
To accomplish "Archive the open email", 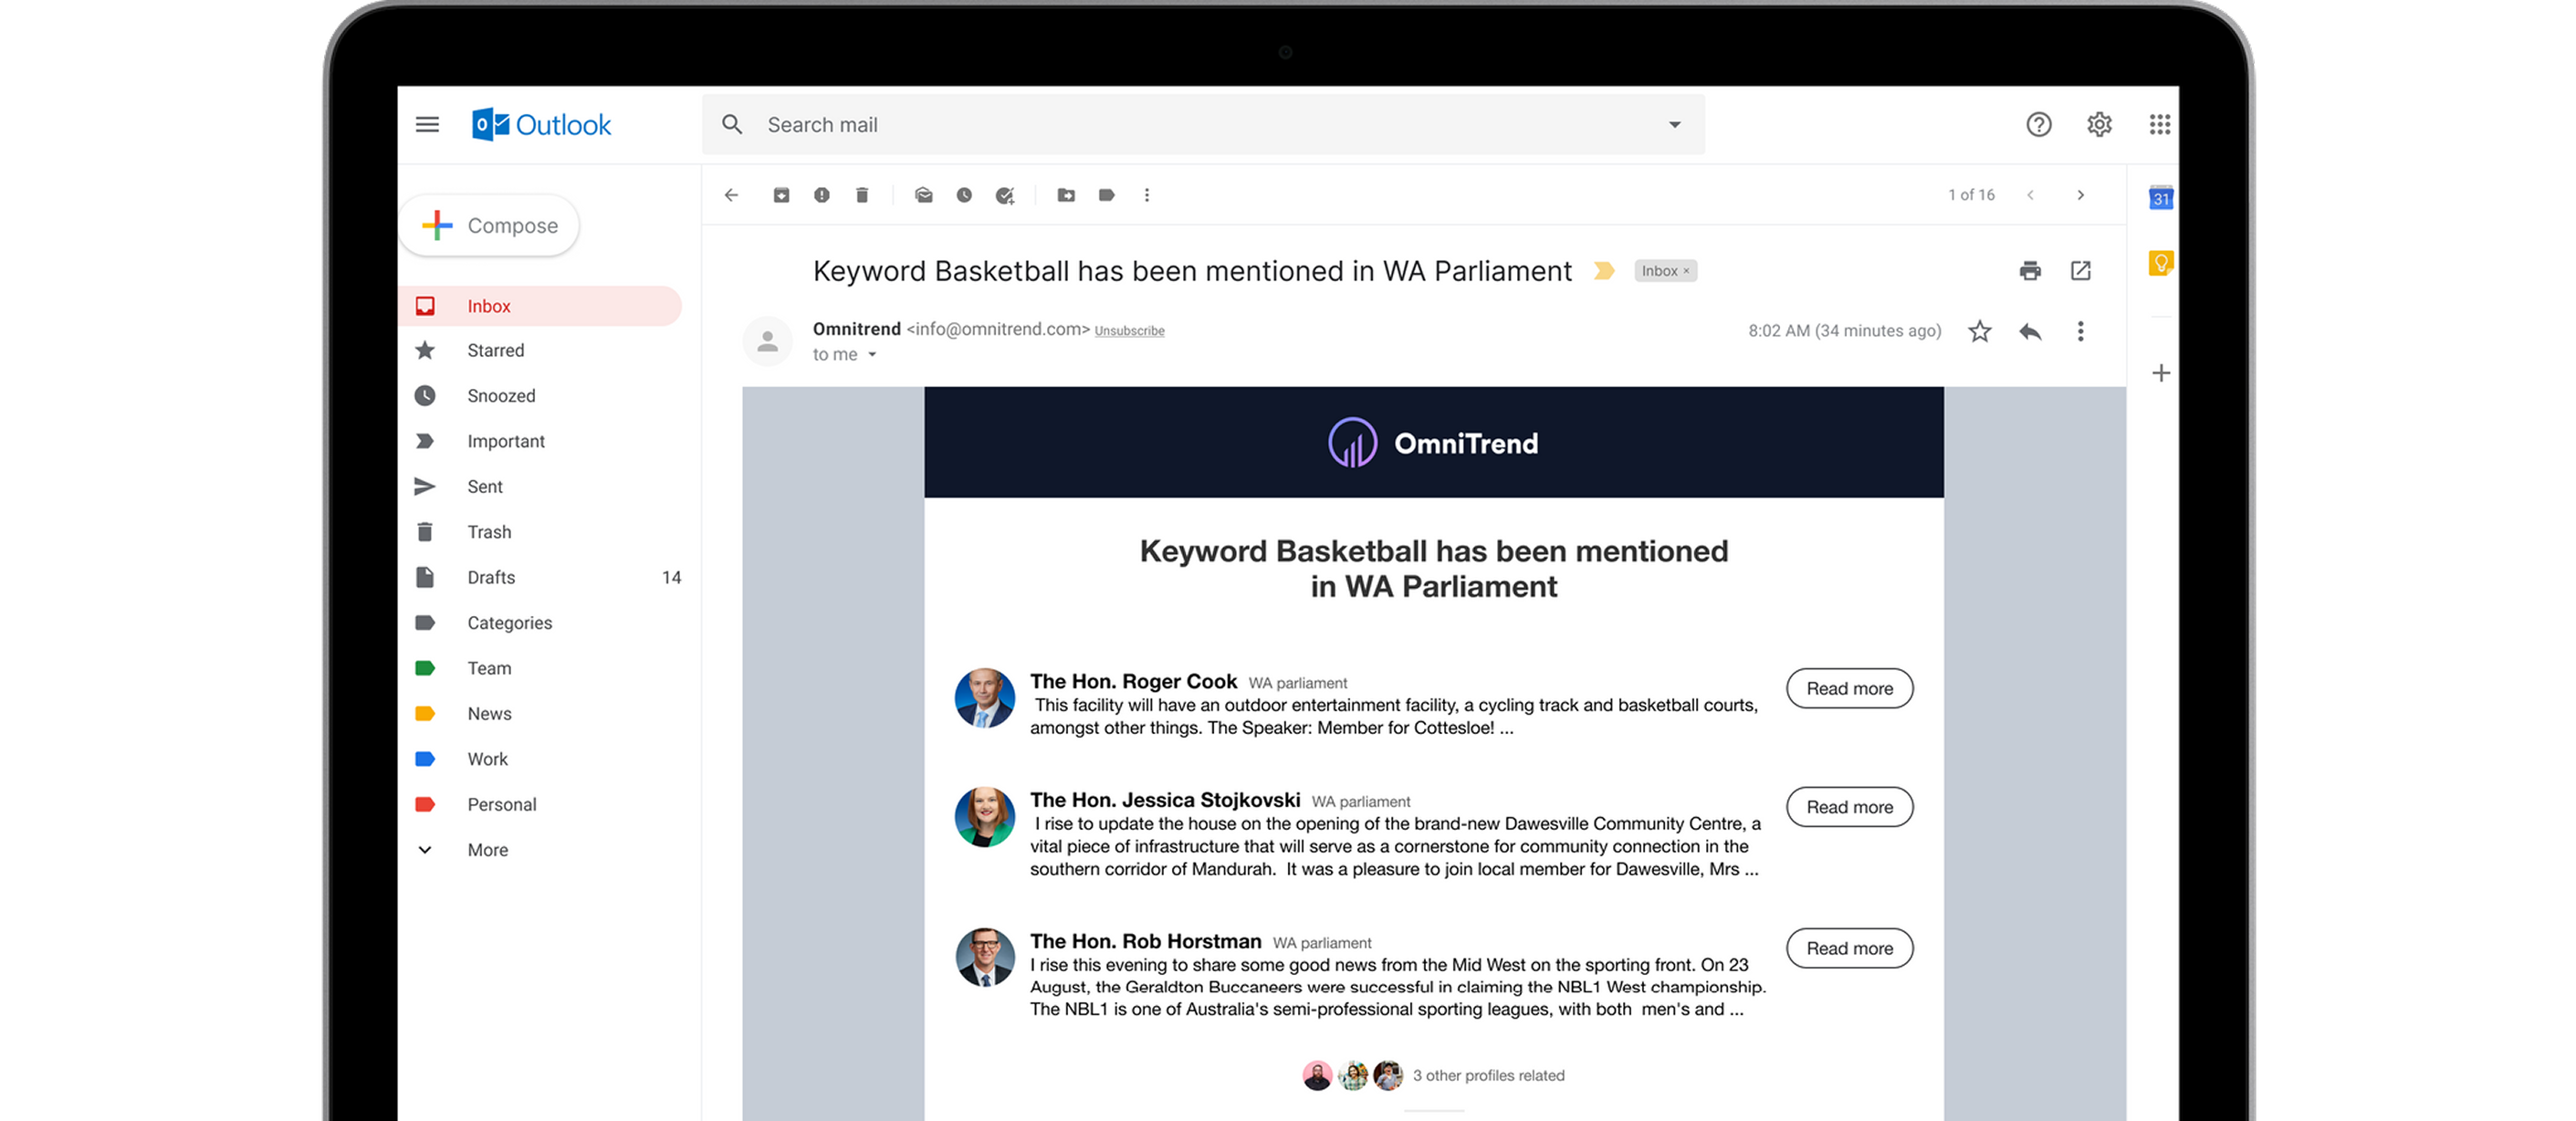I will pyautogui.click(x=781, y=195).
